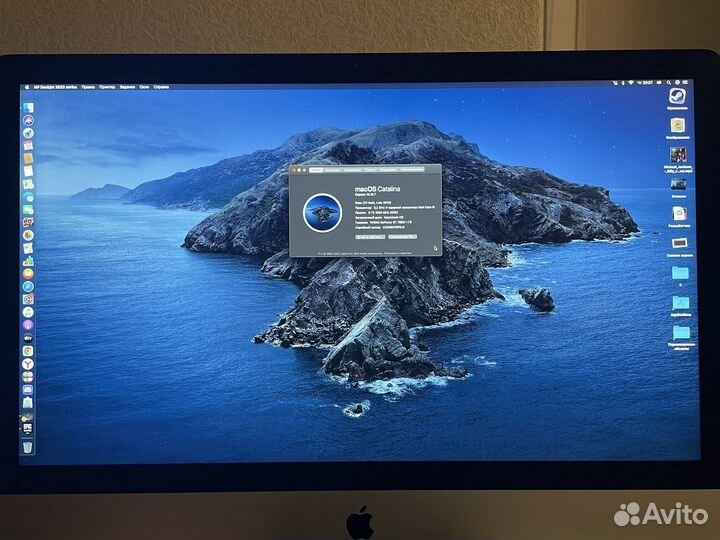Open Notification Center icon in menu bar
The image size is (720, 540).
click(686, 83)
